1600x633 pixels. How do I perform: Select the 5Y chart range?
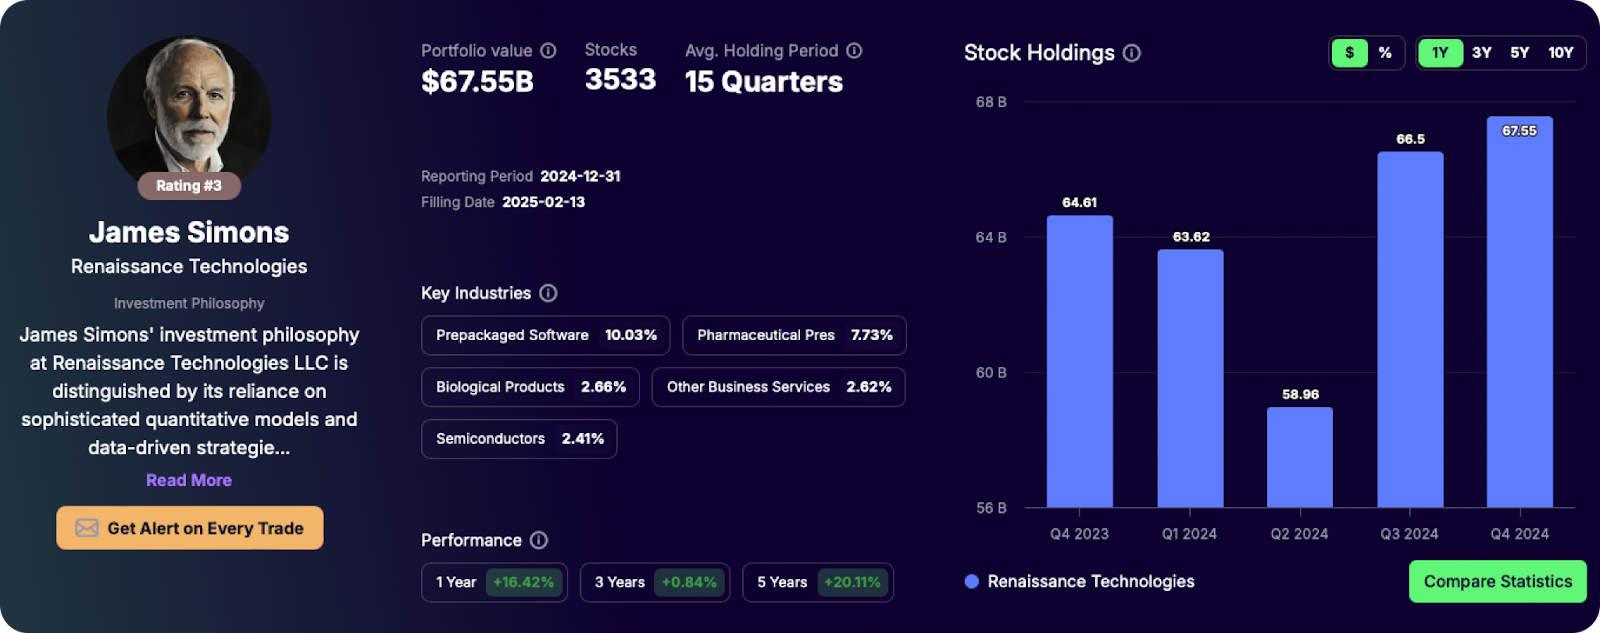(1520, 53)
